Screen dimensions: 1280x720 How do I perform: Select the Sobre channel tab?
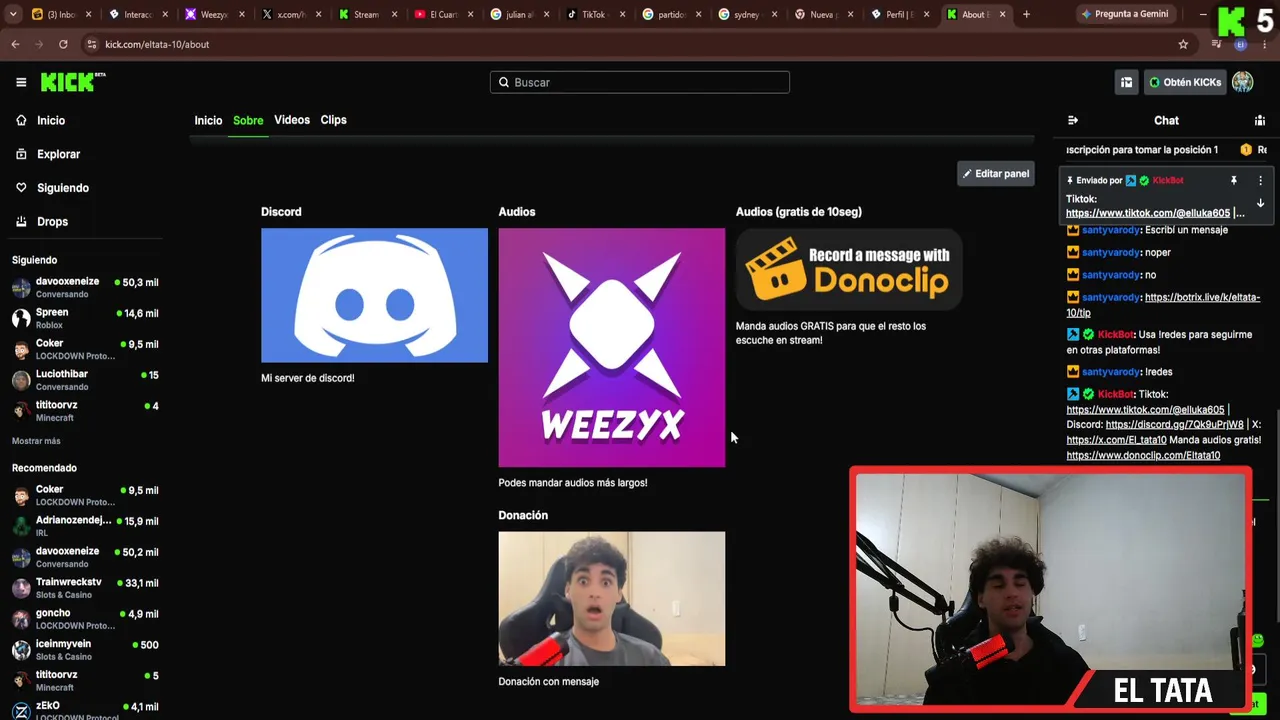point(248,120)
